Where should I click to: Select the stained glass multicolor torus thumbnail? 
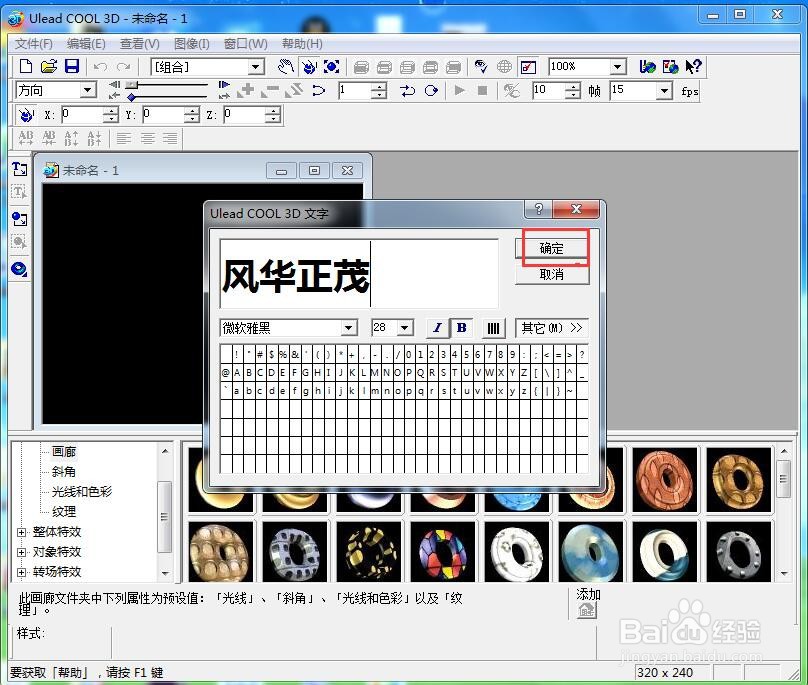click(442, 551)
